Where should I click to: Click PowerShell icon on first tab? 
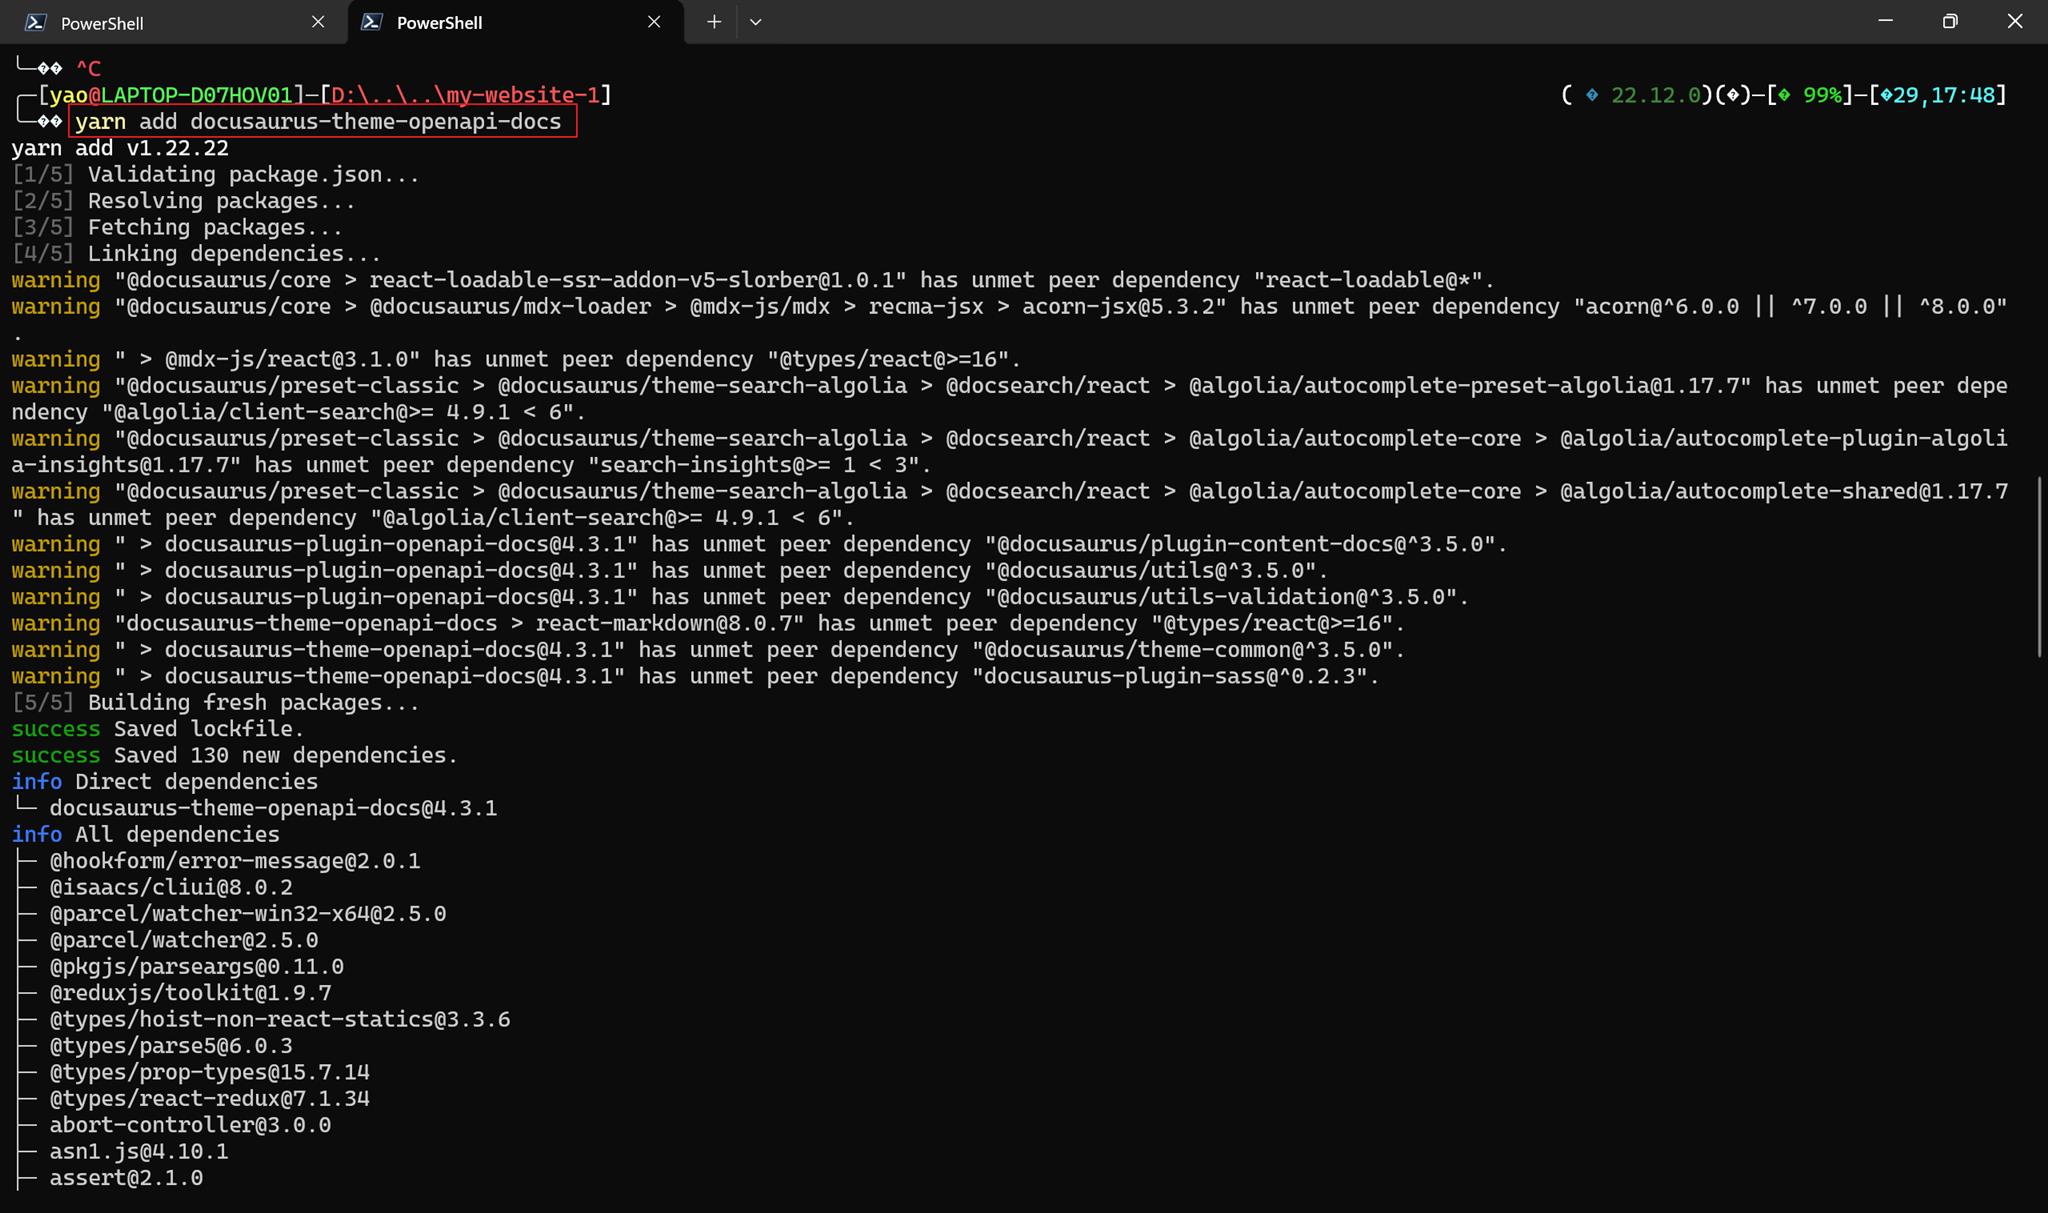click(x=36, y=22)
